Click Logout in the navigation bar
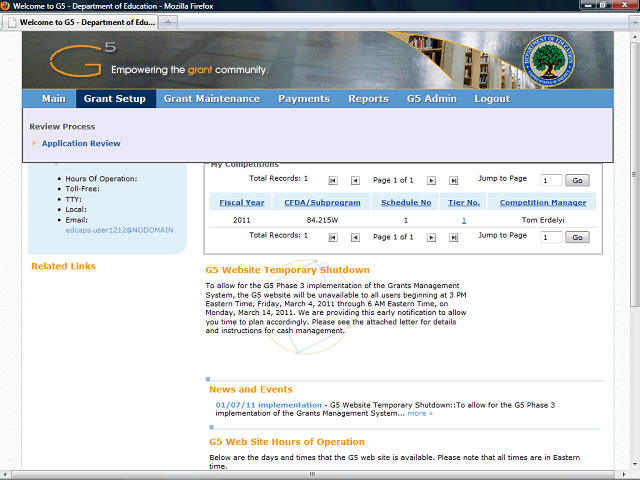Viewport: 640px width, 480px height. click(x=492, y=99)
